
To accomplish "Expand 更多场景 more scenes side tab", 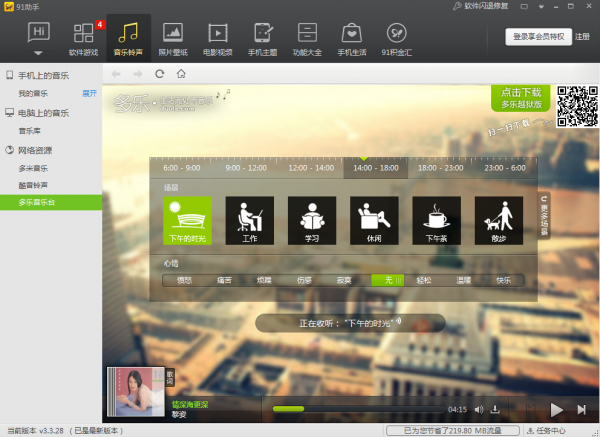I will point(544,216).
